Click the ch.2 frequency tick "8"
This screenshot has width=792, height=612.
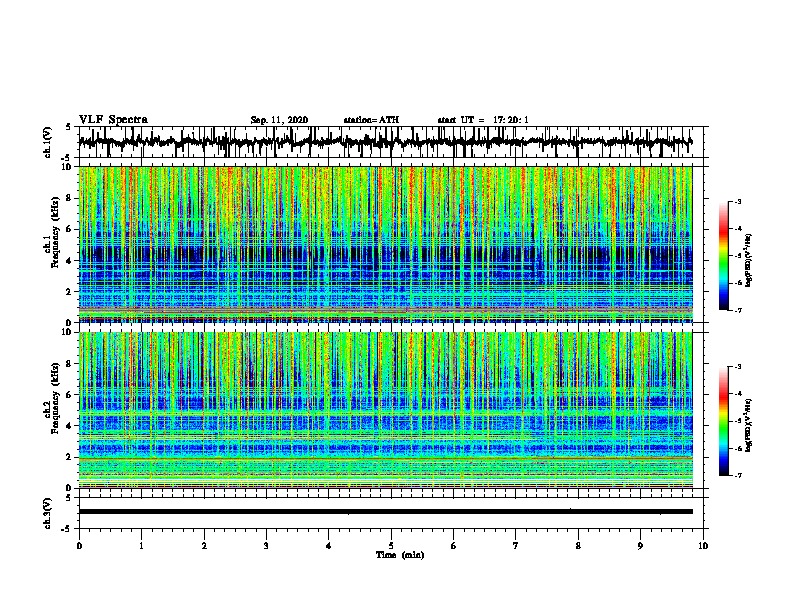[69, 364]
